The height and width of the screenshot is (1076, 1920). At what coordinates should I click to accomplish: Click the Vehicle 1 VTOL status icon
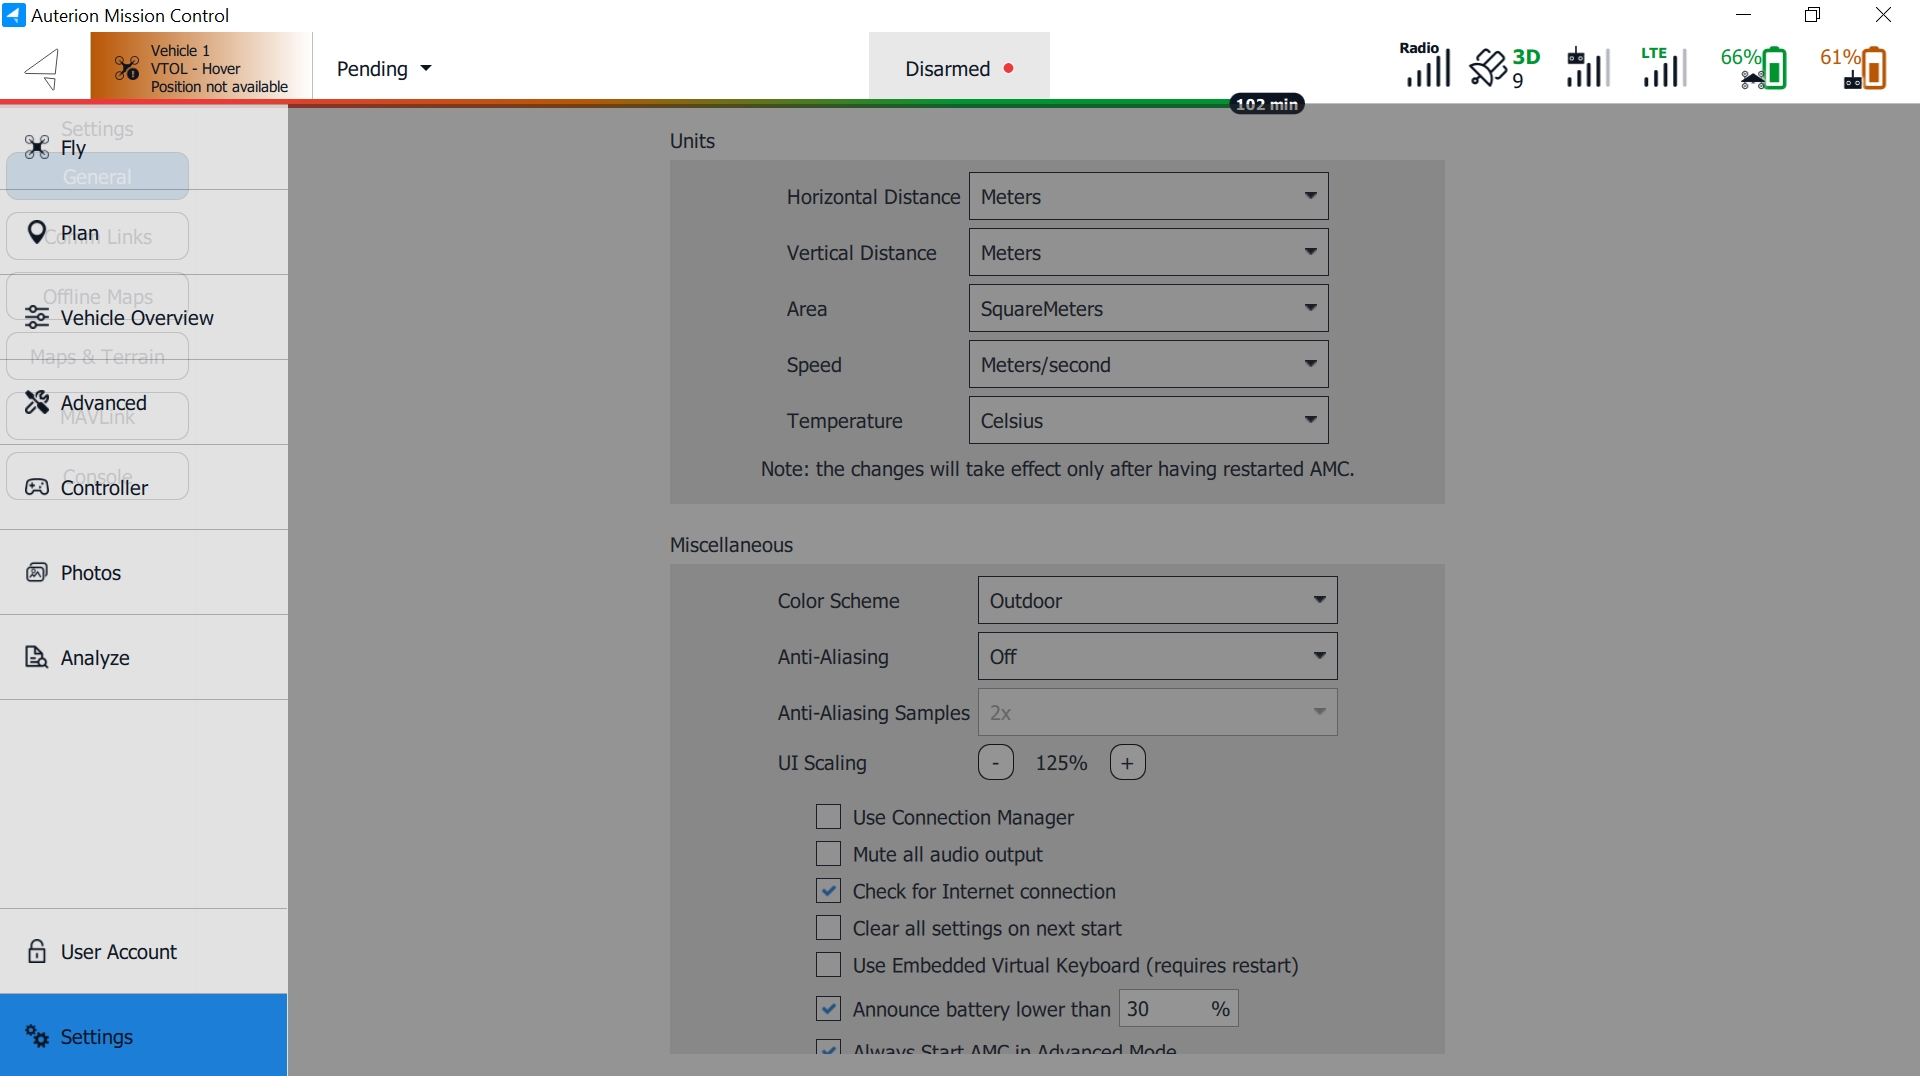click(127, 68)
